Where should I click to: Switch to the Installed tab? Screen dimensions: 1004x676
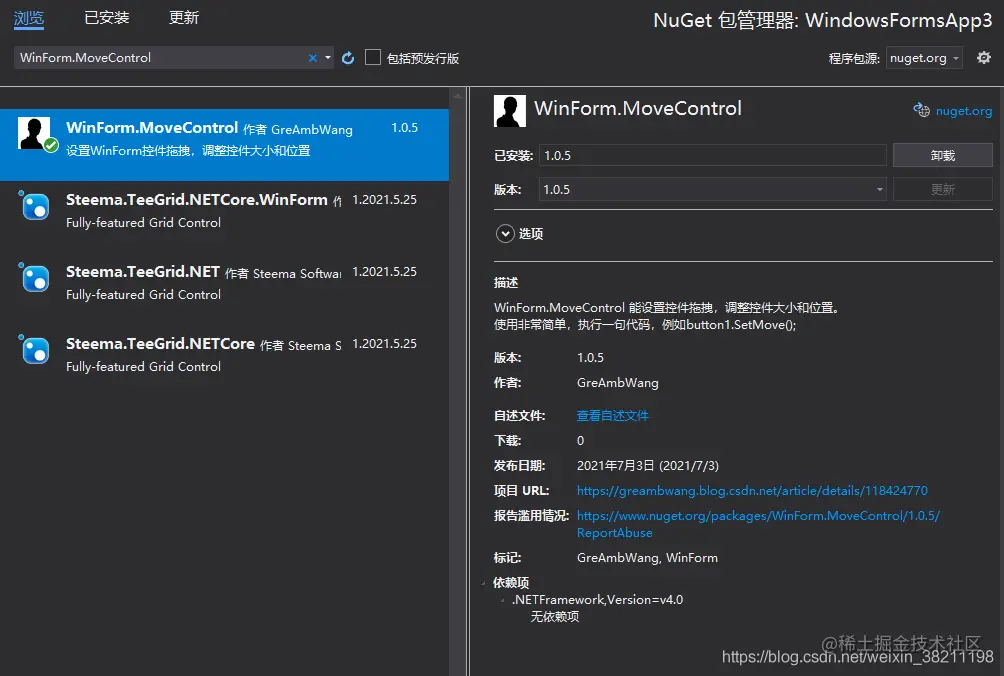(107, 17)
